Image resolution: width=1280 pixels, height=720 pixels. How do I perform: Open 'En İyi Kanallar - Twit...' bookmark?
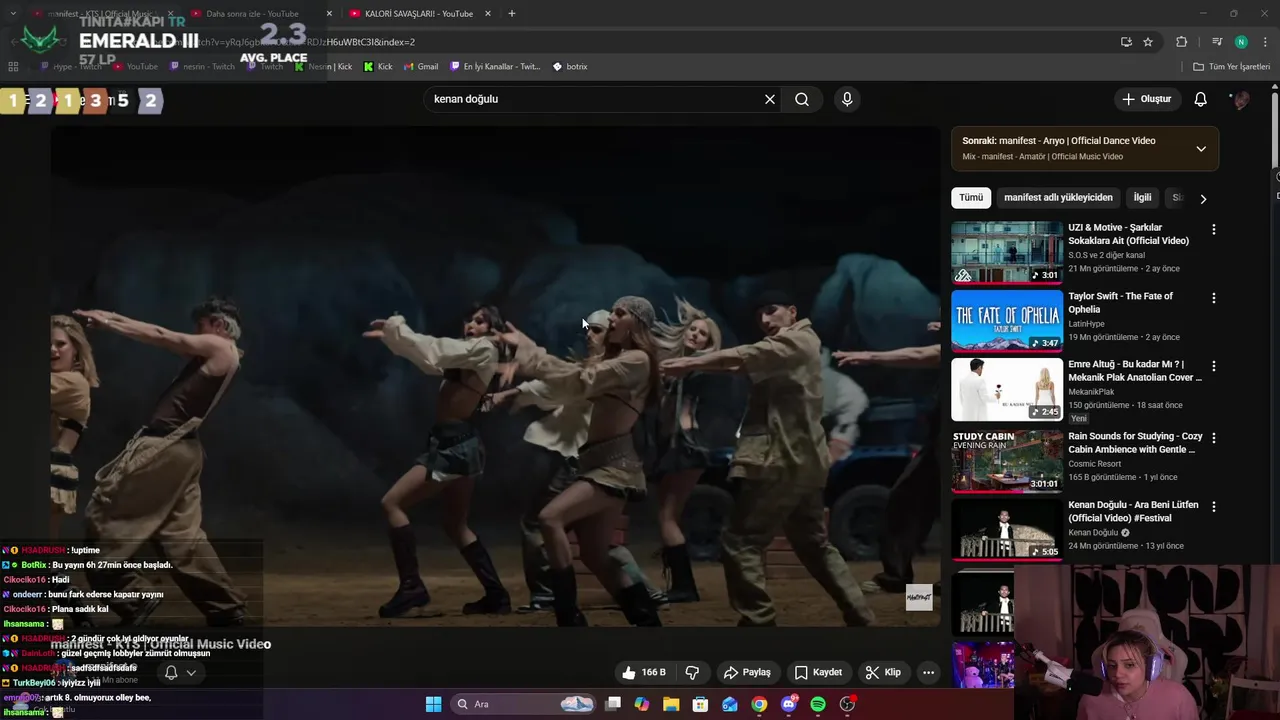point(495,67)
